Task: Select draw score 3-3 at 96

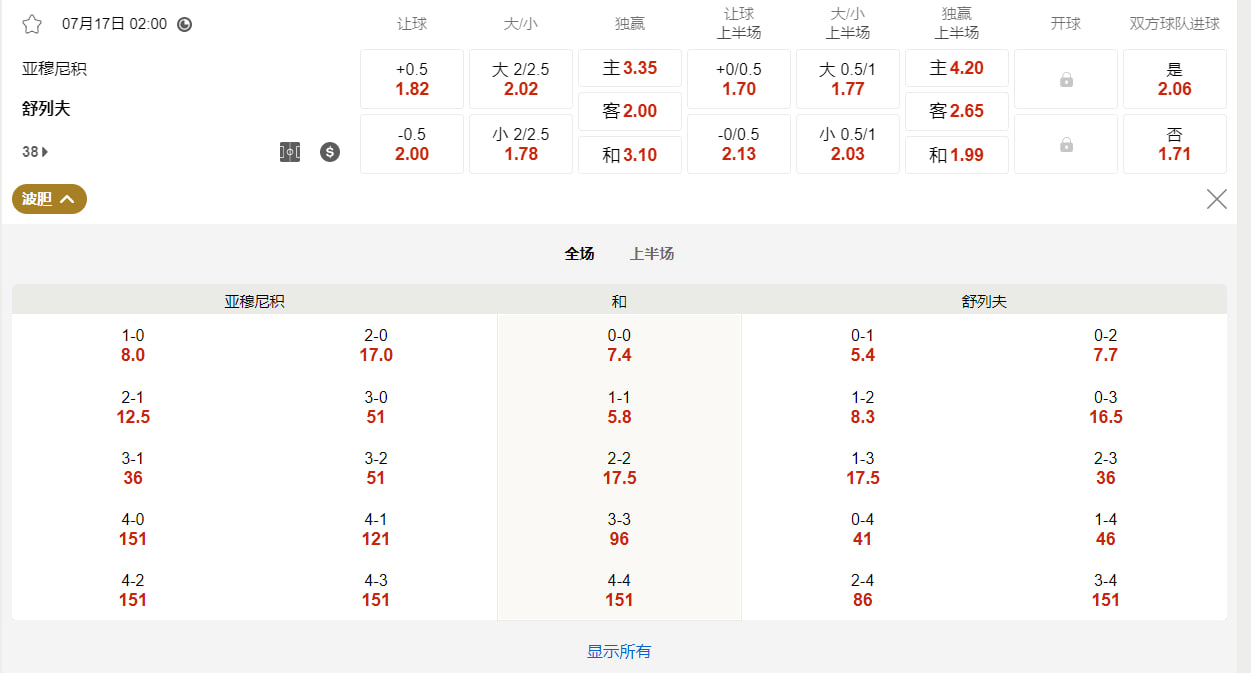Action: click(x=619, y=529)
